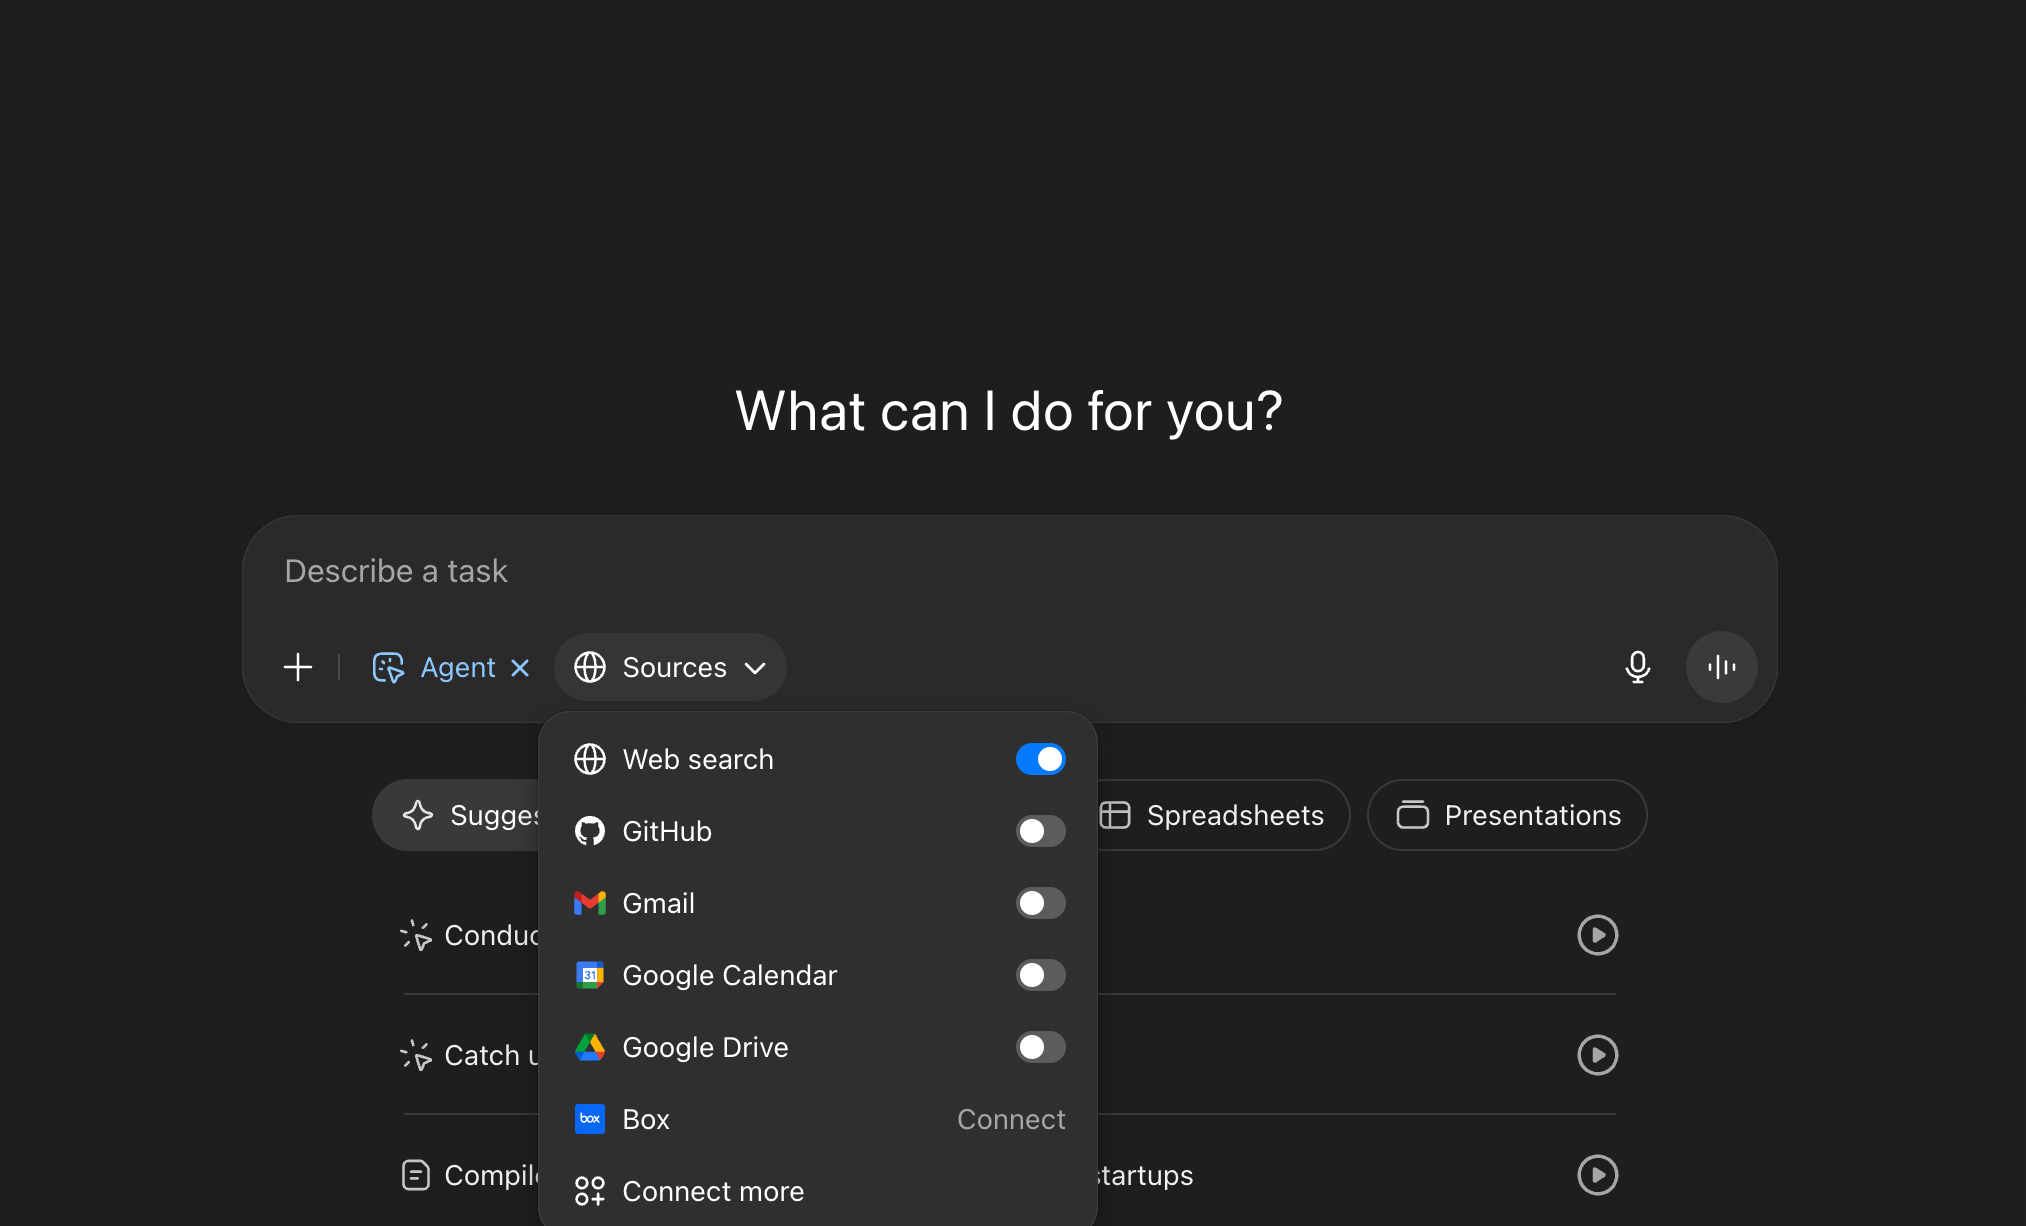The image size is (2026, 1226).
Task: Select the Presentations tab
Action: (1507, 815)
